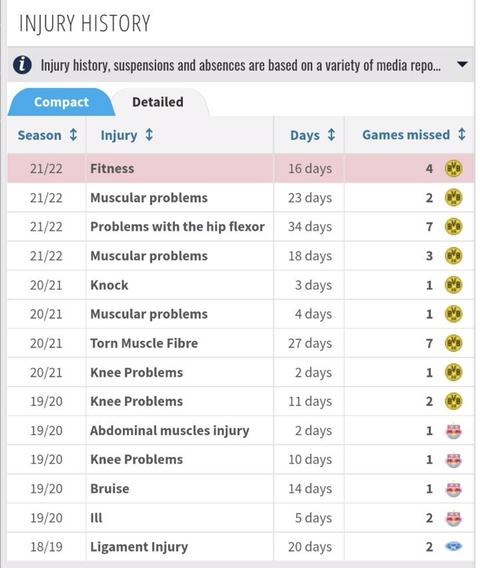Click the Dortmund badge in the hip flexor row

[x=453, y=227]
